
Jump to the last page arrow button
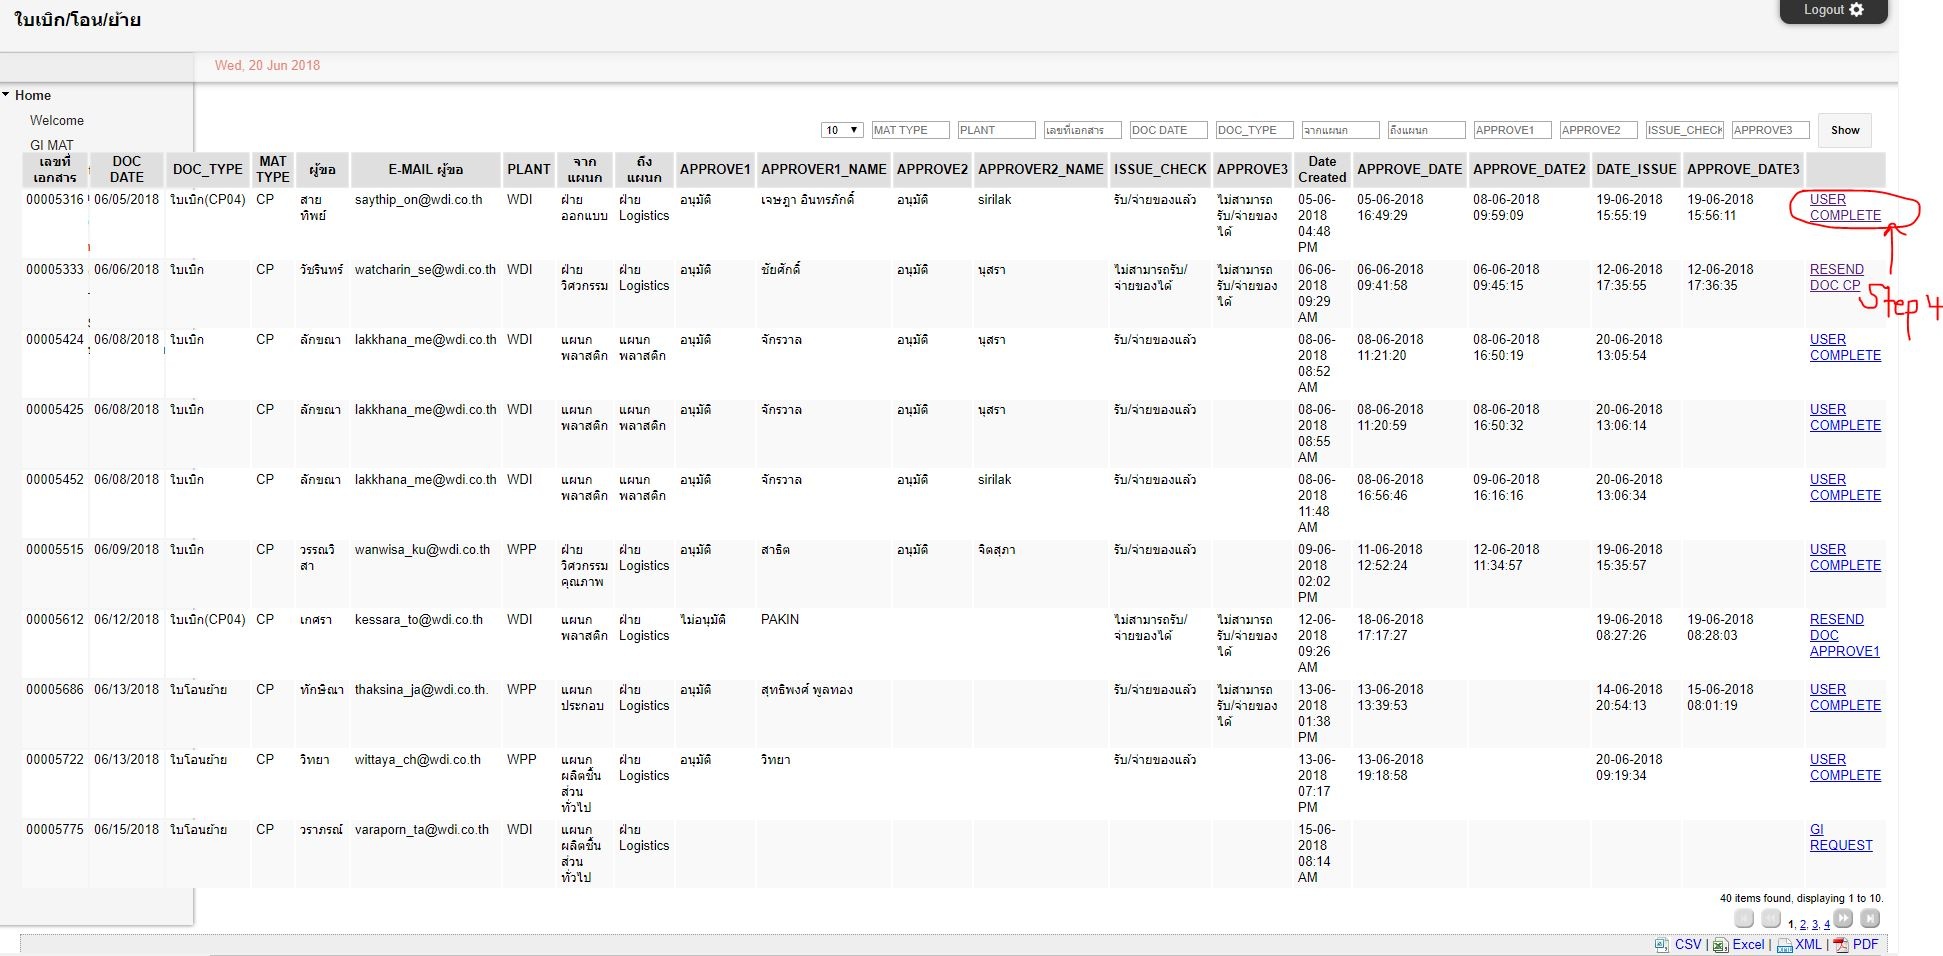pyautogui.click(x=1871, y=919)
